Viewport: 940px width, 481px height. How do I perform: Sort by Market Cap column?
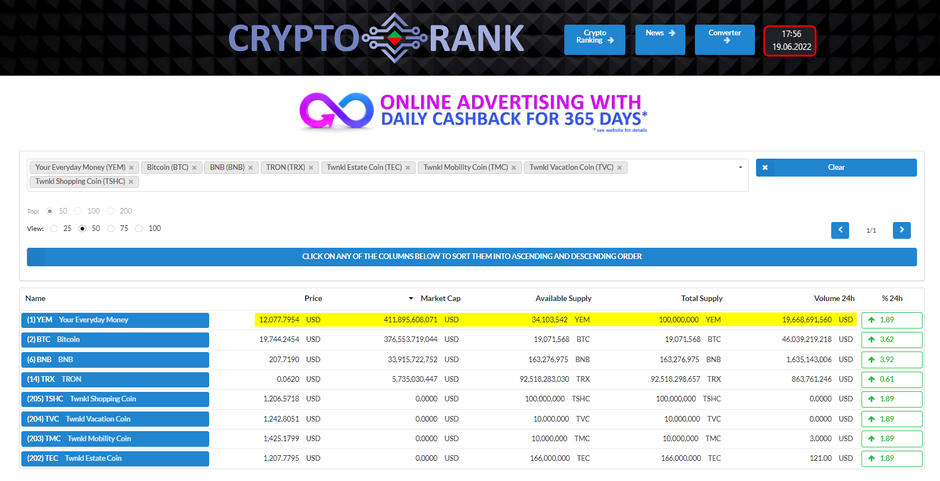440,298
